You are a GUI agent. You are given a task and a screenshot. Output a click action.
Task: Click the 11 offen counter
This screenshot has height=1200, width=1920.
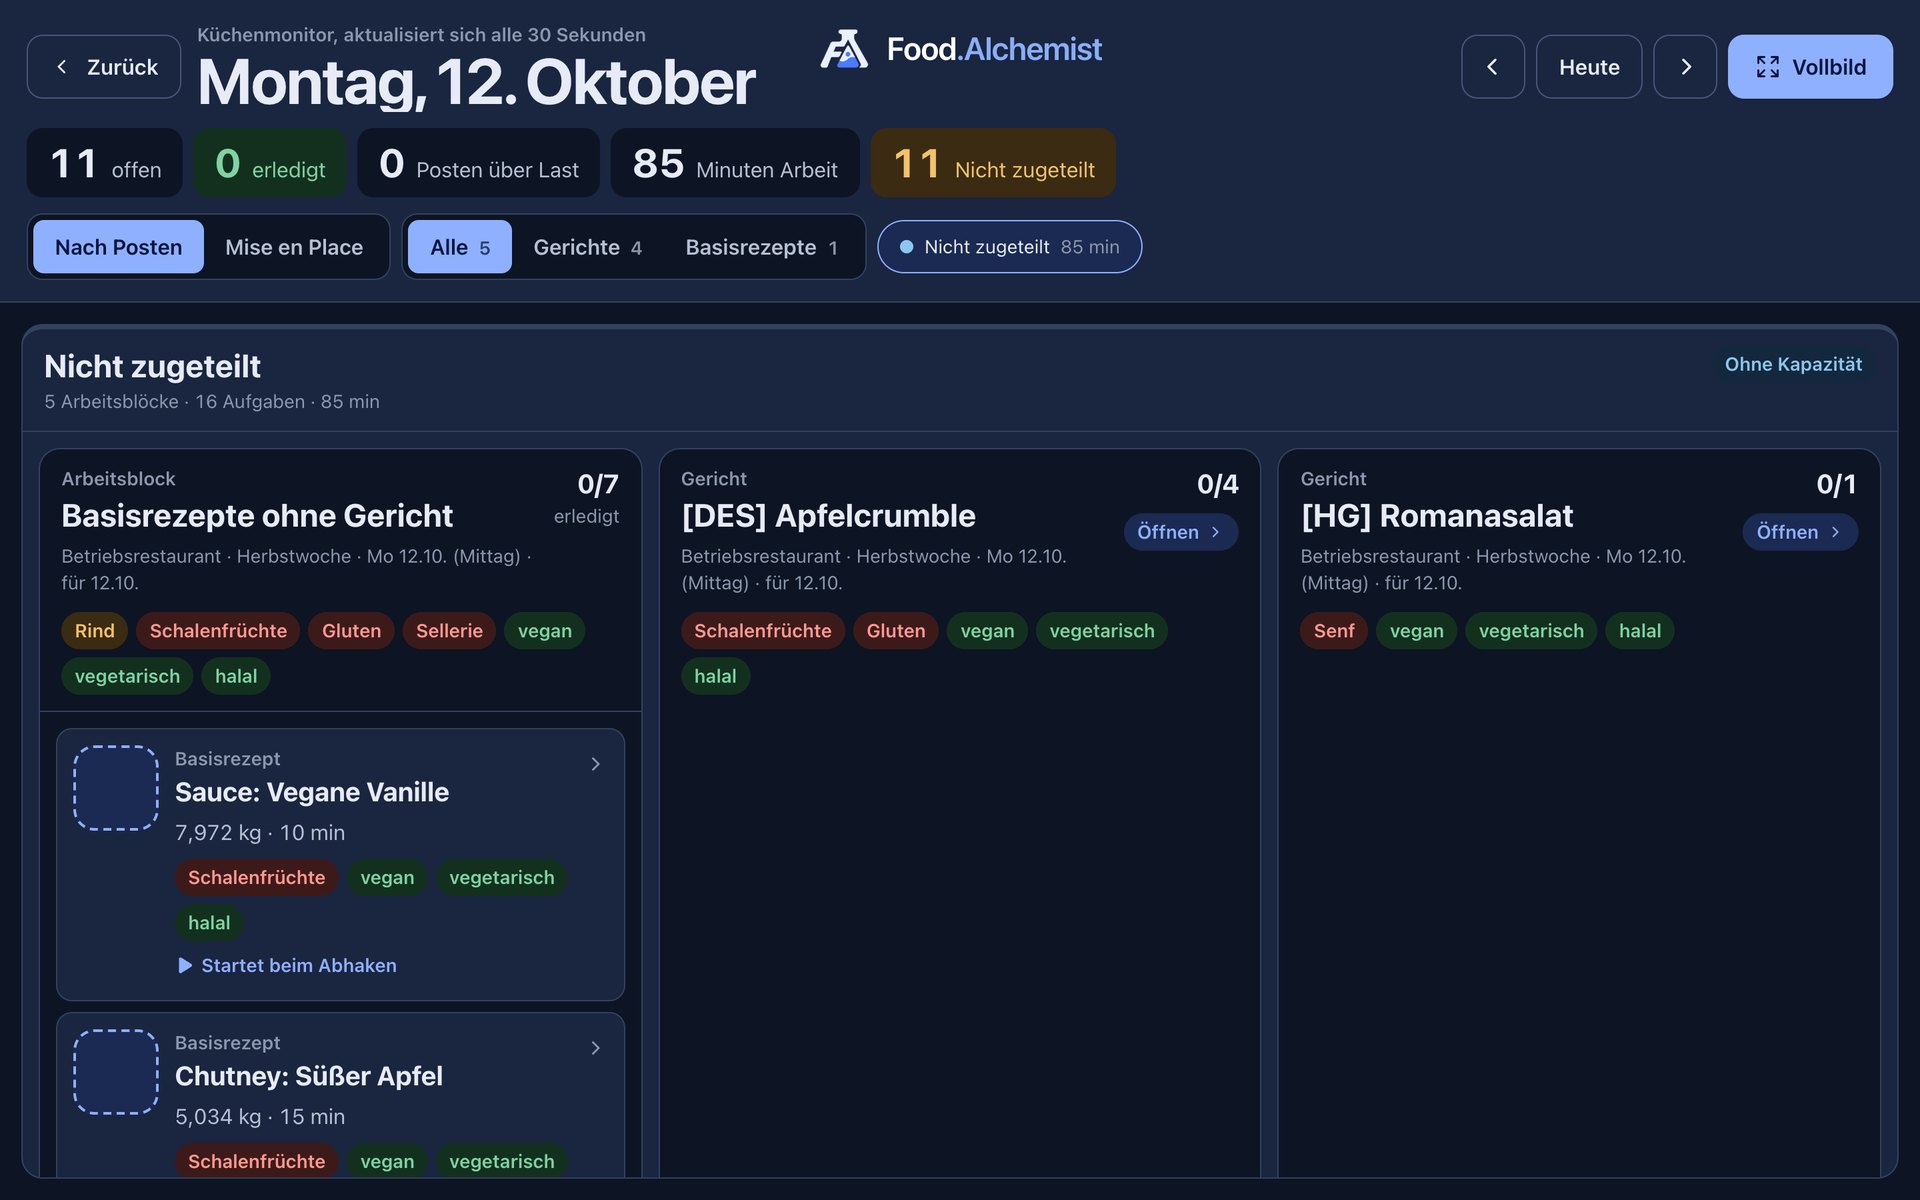(105, 163)
